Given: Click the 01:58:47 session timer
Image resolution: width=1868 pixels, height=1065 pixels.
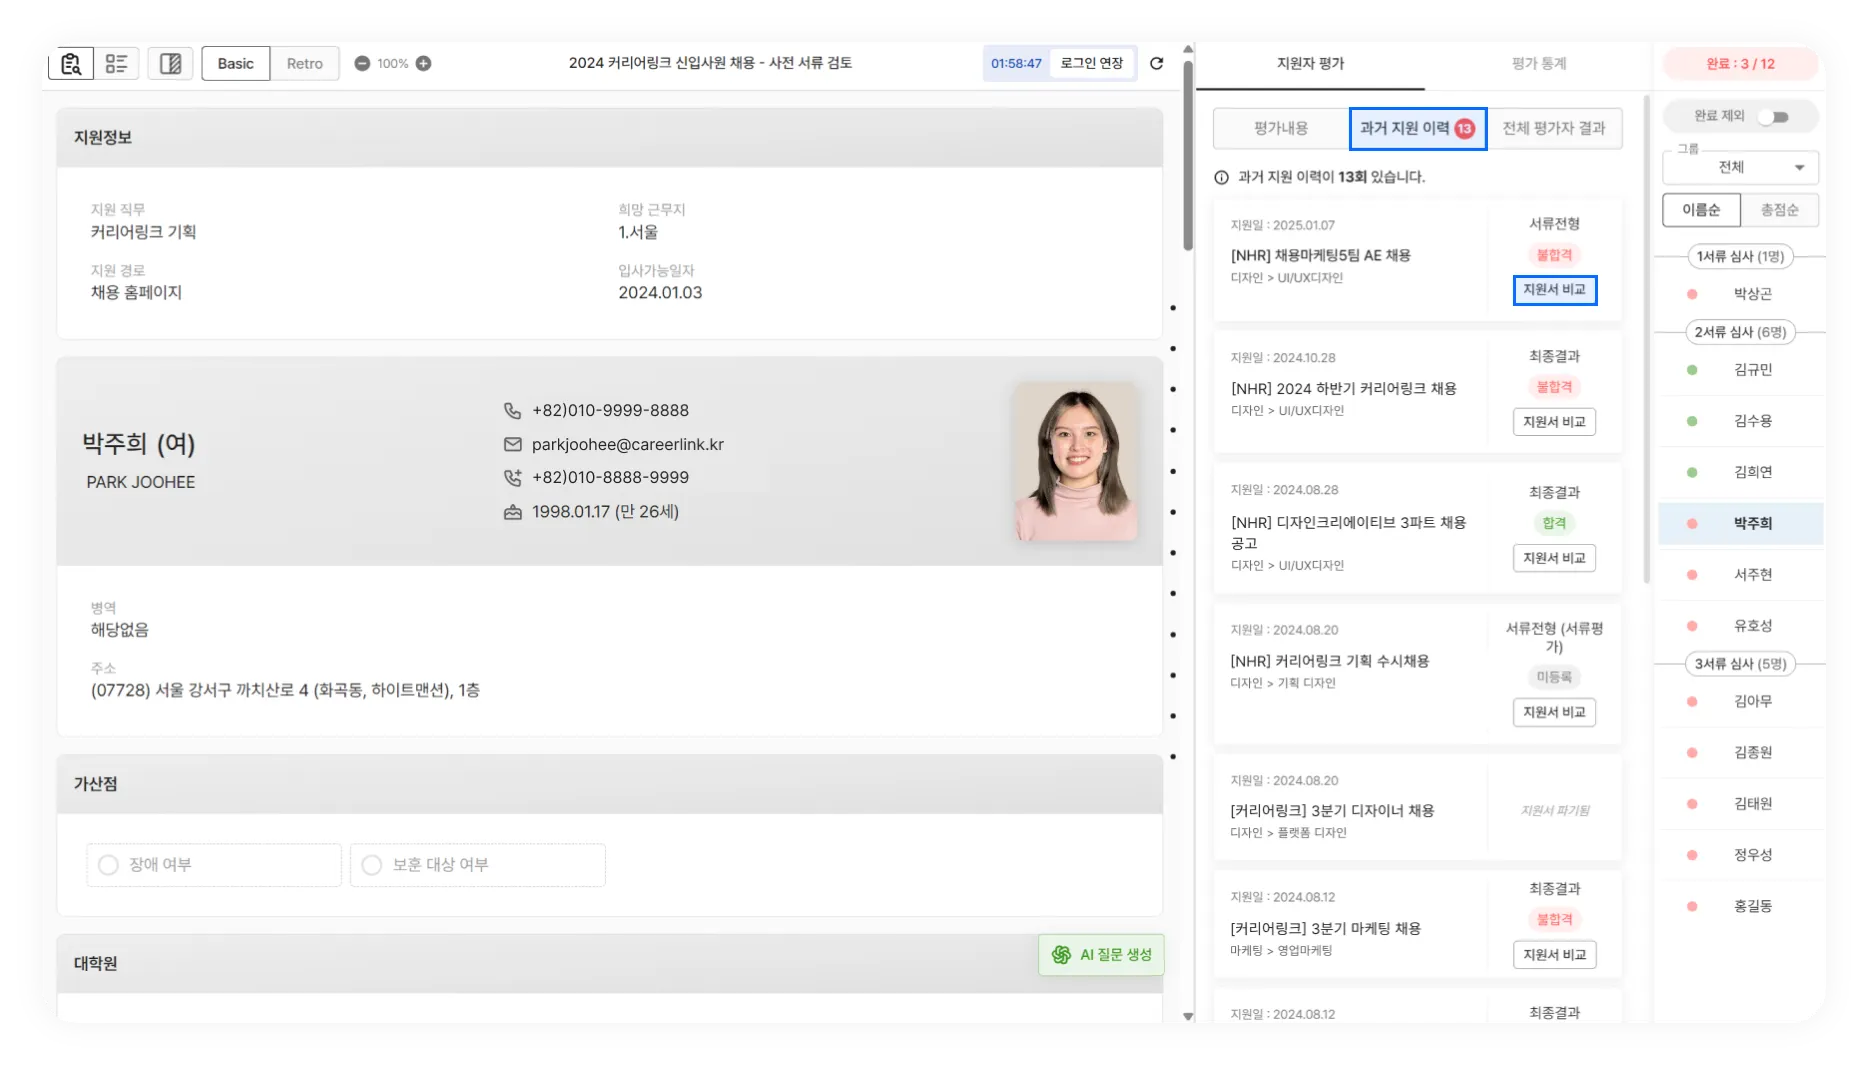Looking at the screenshot, I should click(x=1016, y=63).
